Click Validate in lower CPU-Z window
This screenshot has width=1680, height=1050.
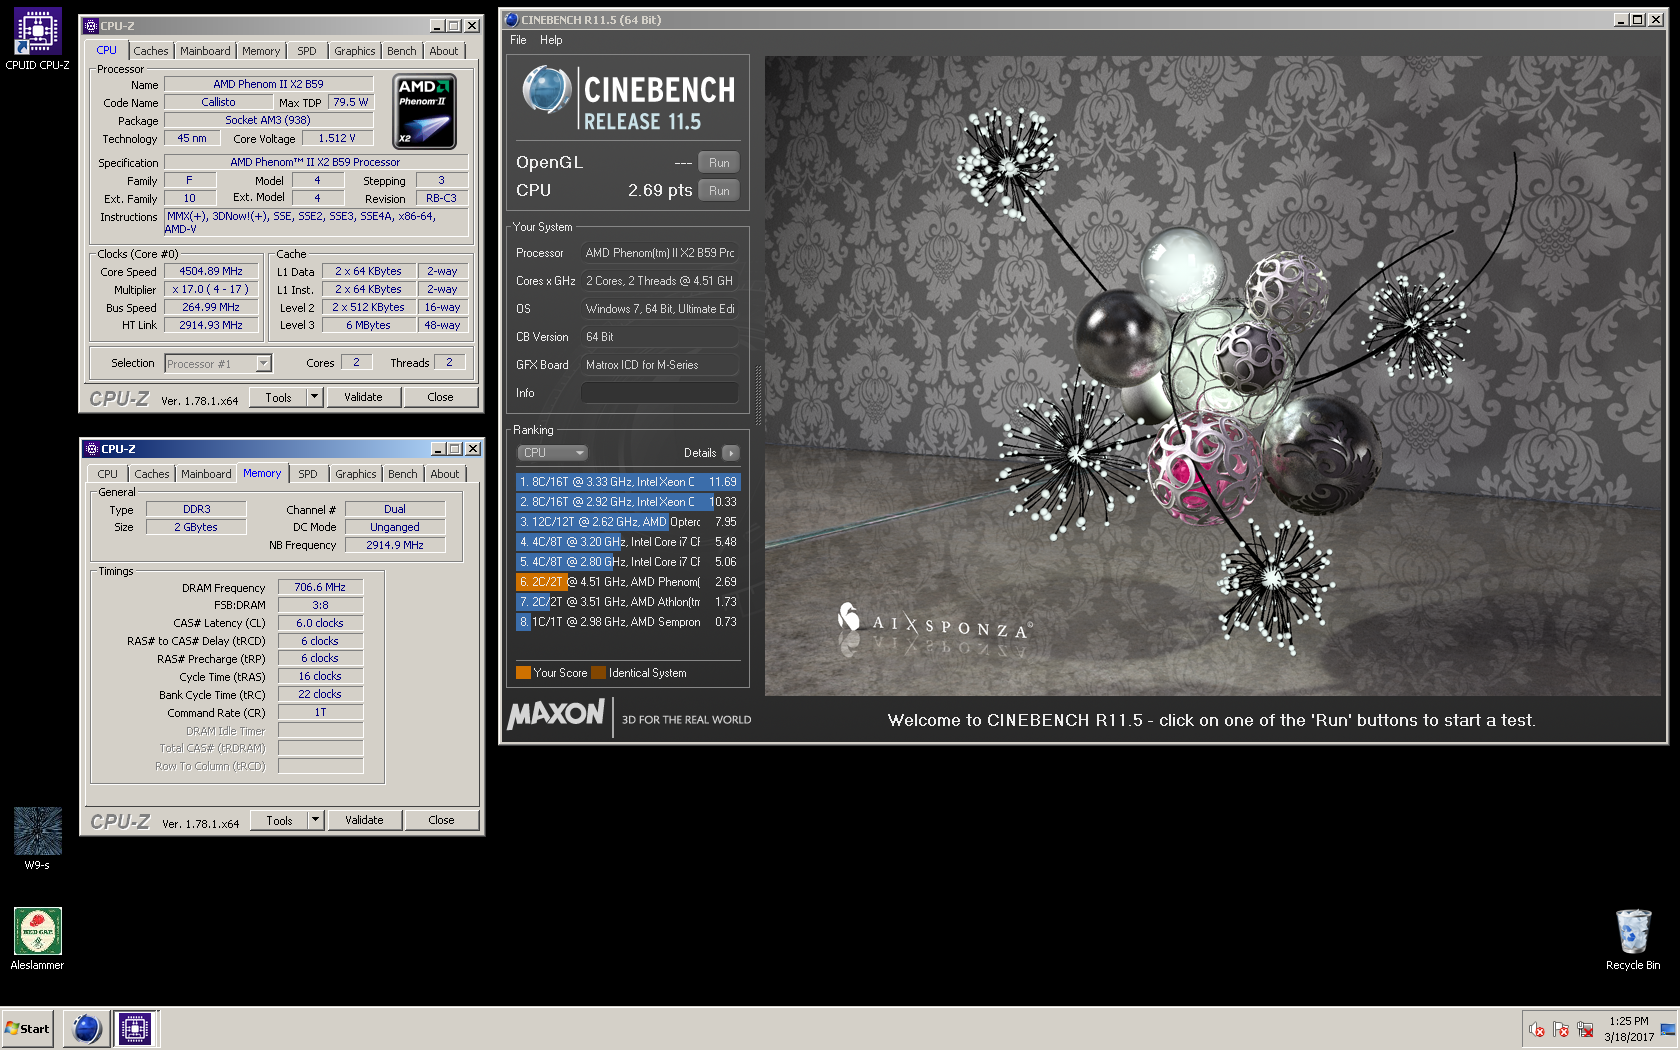pyautogui.click(x=364, y=820)
